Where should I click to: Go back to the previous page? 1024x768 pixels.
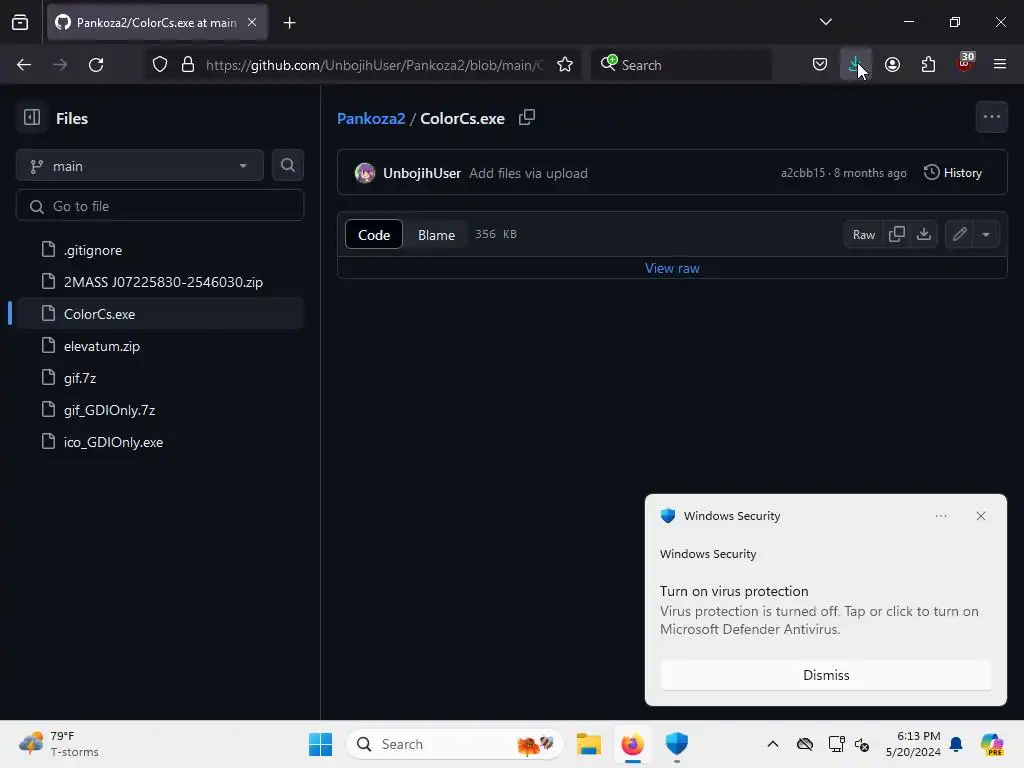24,65
